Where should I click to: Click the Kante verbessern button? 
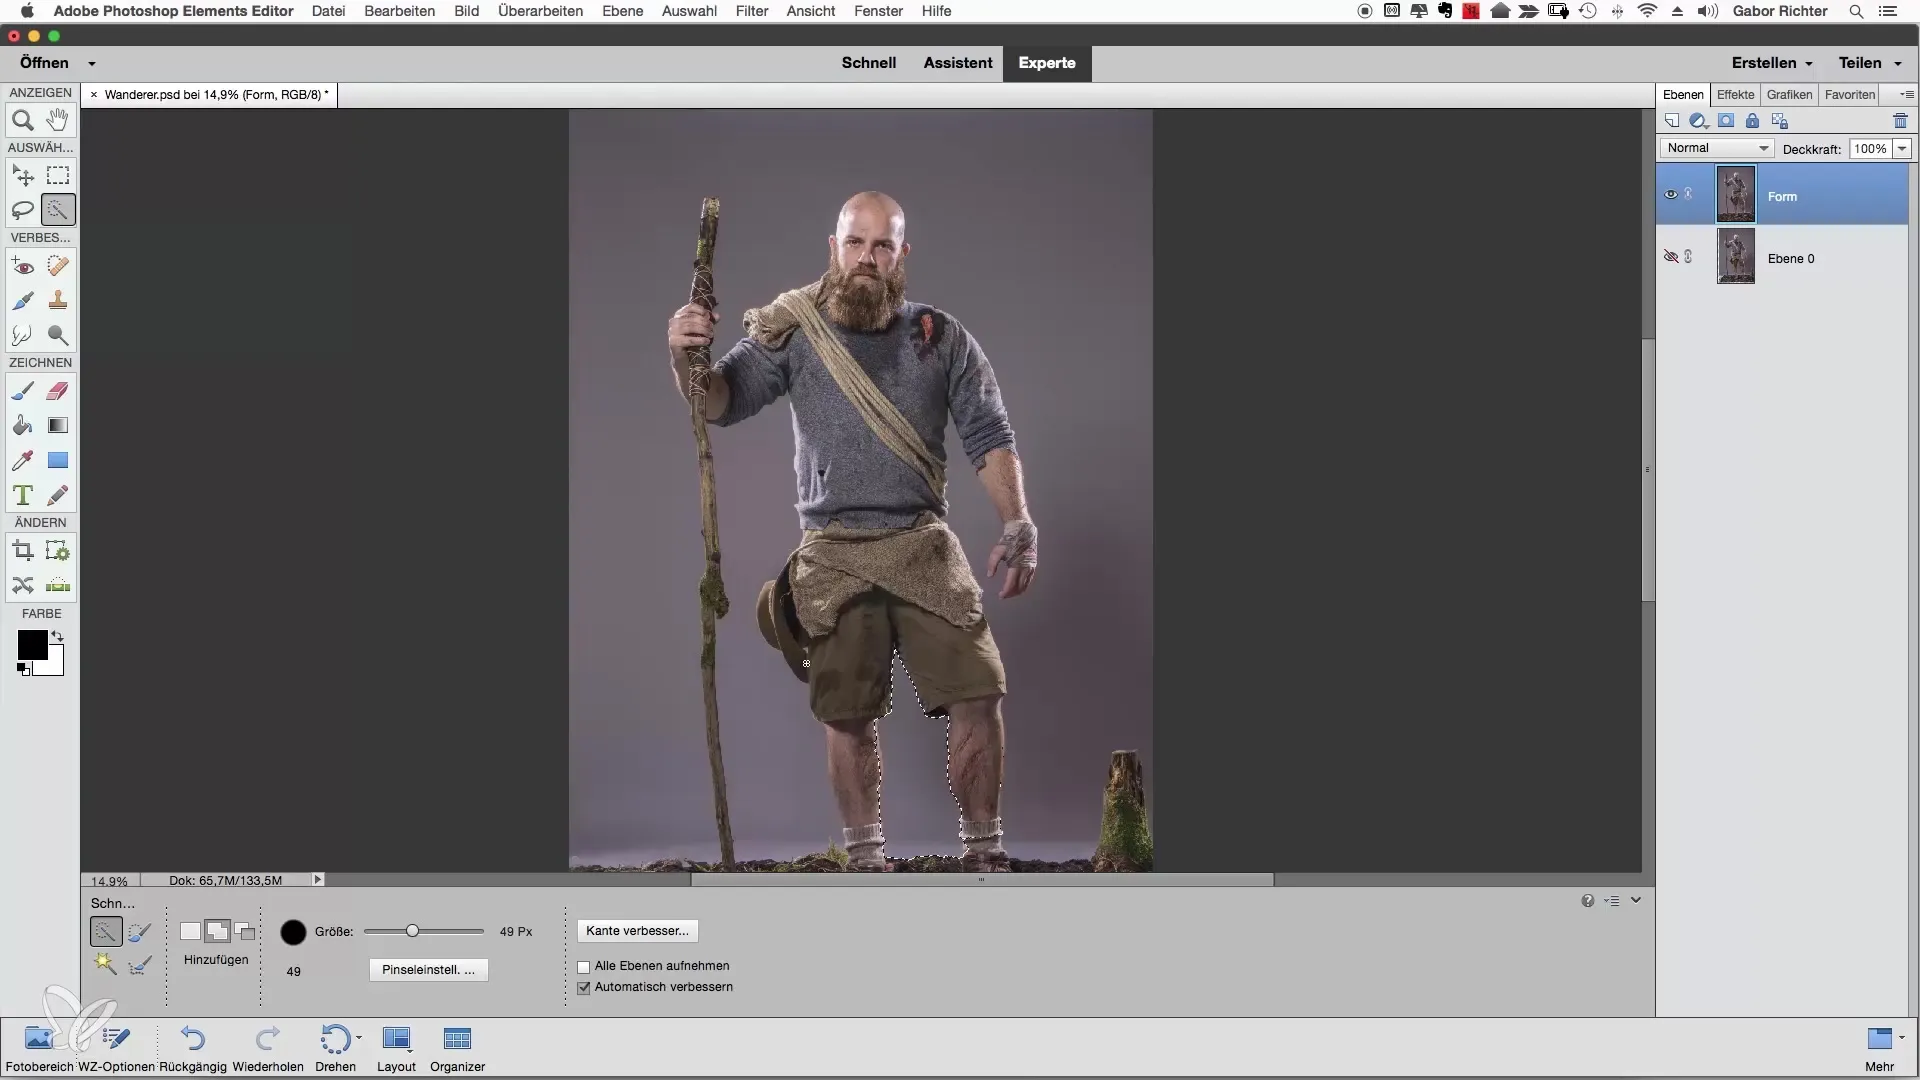pyautogui.click(x=637, y=931)
